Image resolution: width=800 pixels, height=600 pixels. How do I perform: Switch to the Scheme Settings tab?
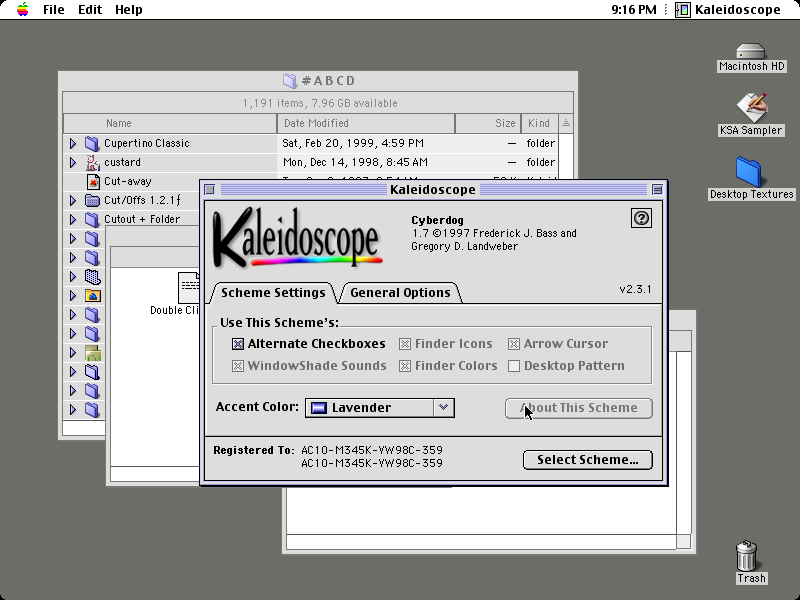pyautogui.click(x=273, y=293)
